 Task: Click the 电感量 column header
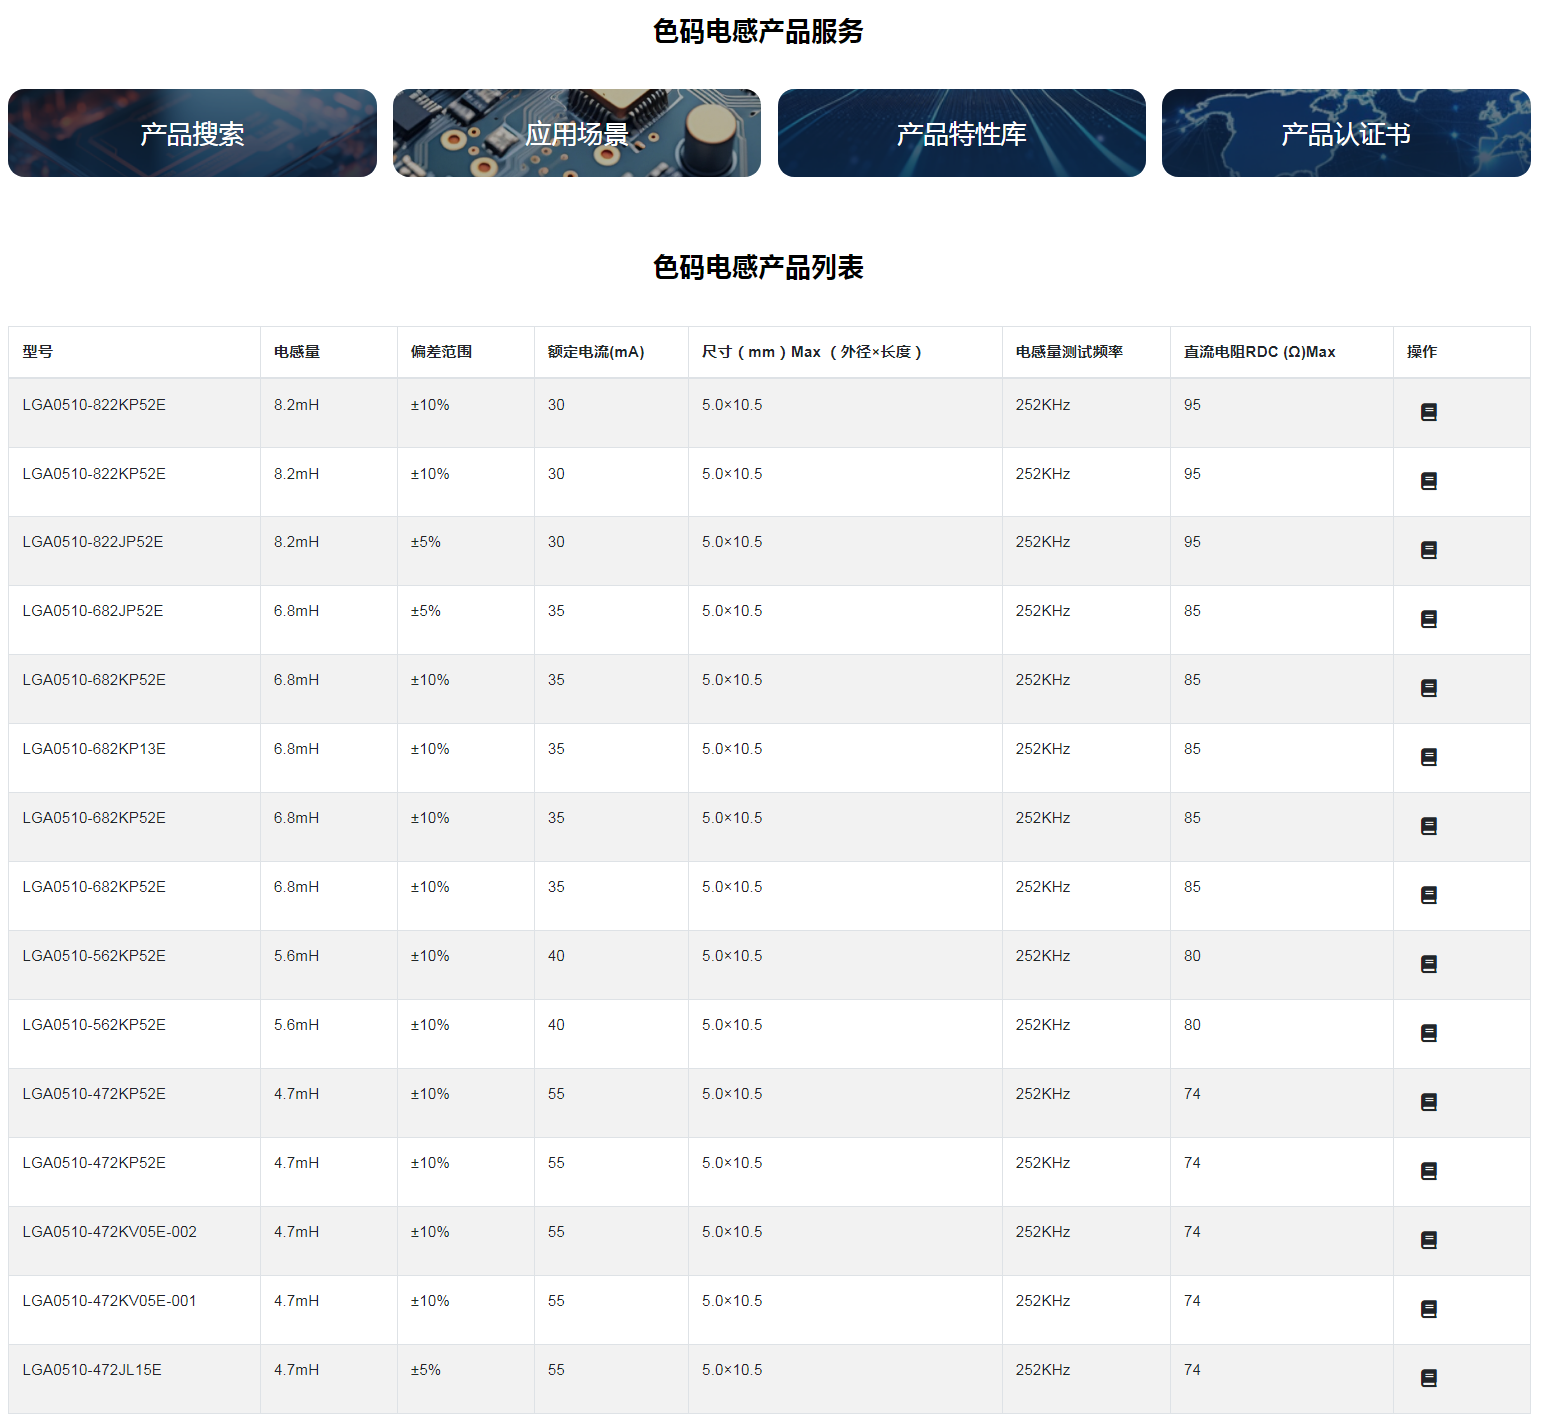297,352
